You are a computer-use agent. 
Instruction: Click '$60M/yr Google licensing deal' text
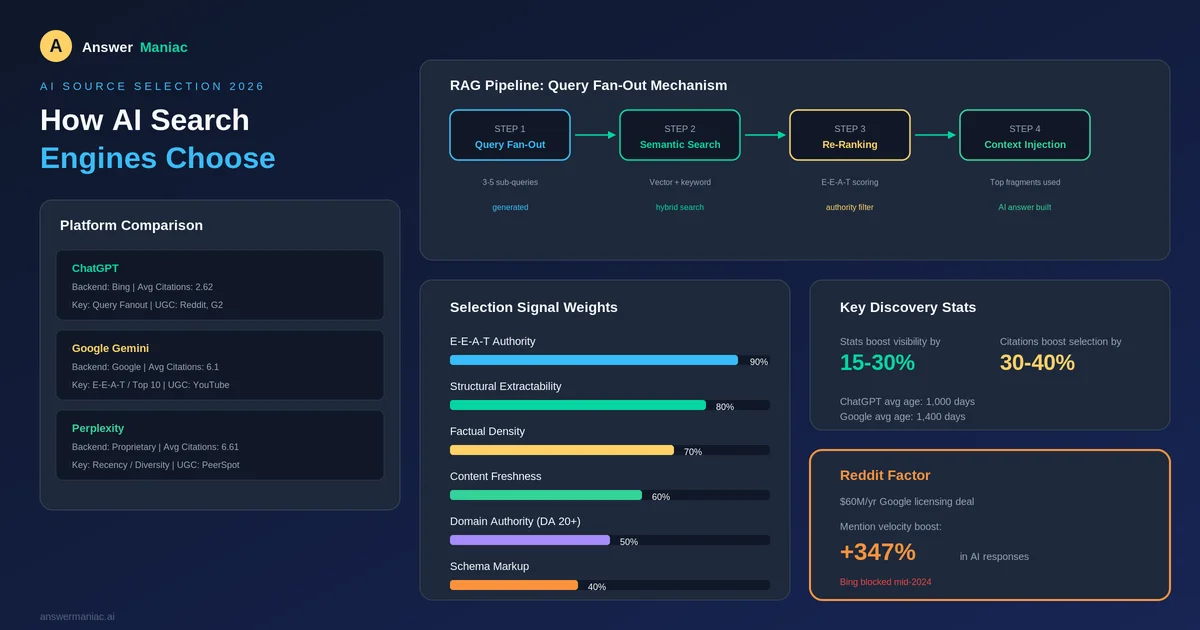[907, 501]
